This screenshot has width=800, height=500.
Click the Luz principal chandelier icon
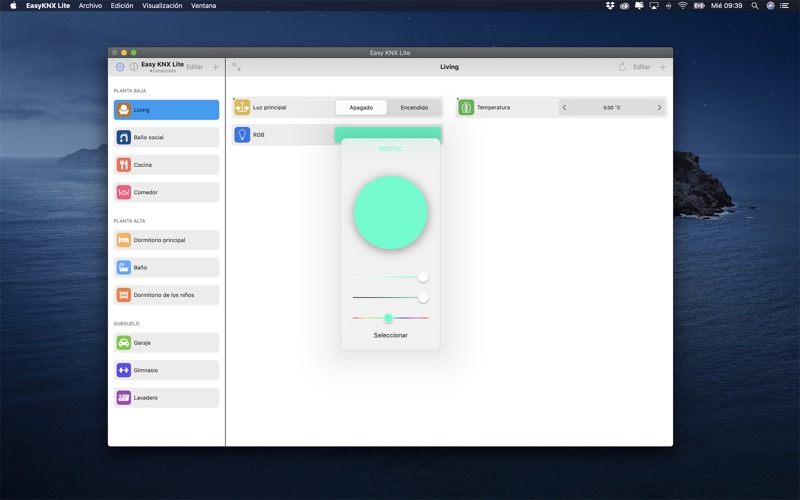pyautogui.click(x=242, y=107)
